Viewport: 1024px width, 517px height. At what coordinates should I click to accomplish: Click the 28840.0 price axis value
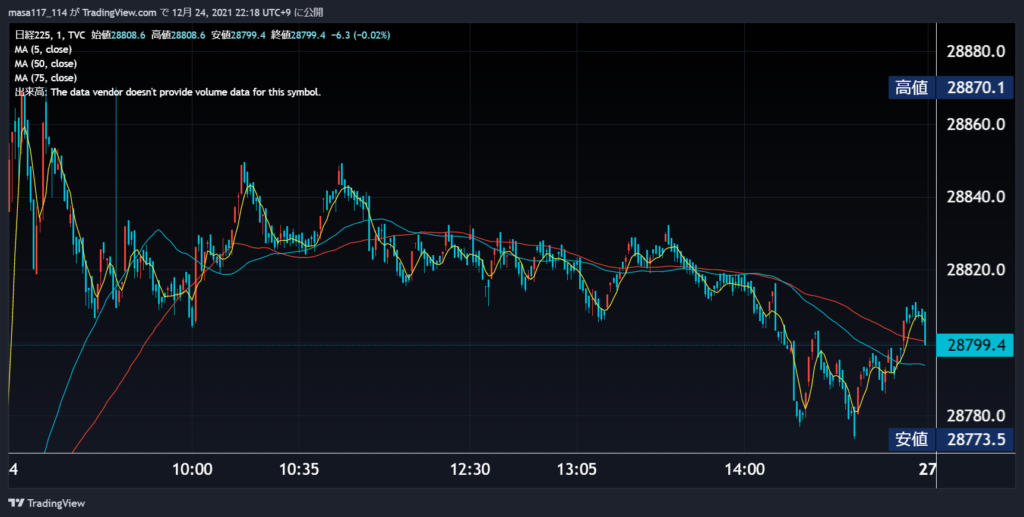click(976, 197)
